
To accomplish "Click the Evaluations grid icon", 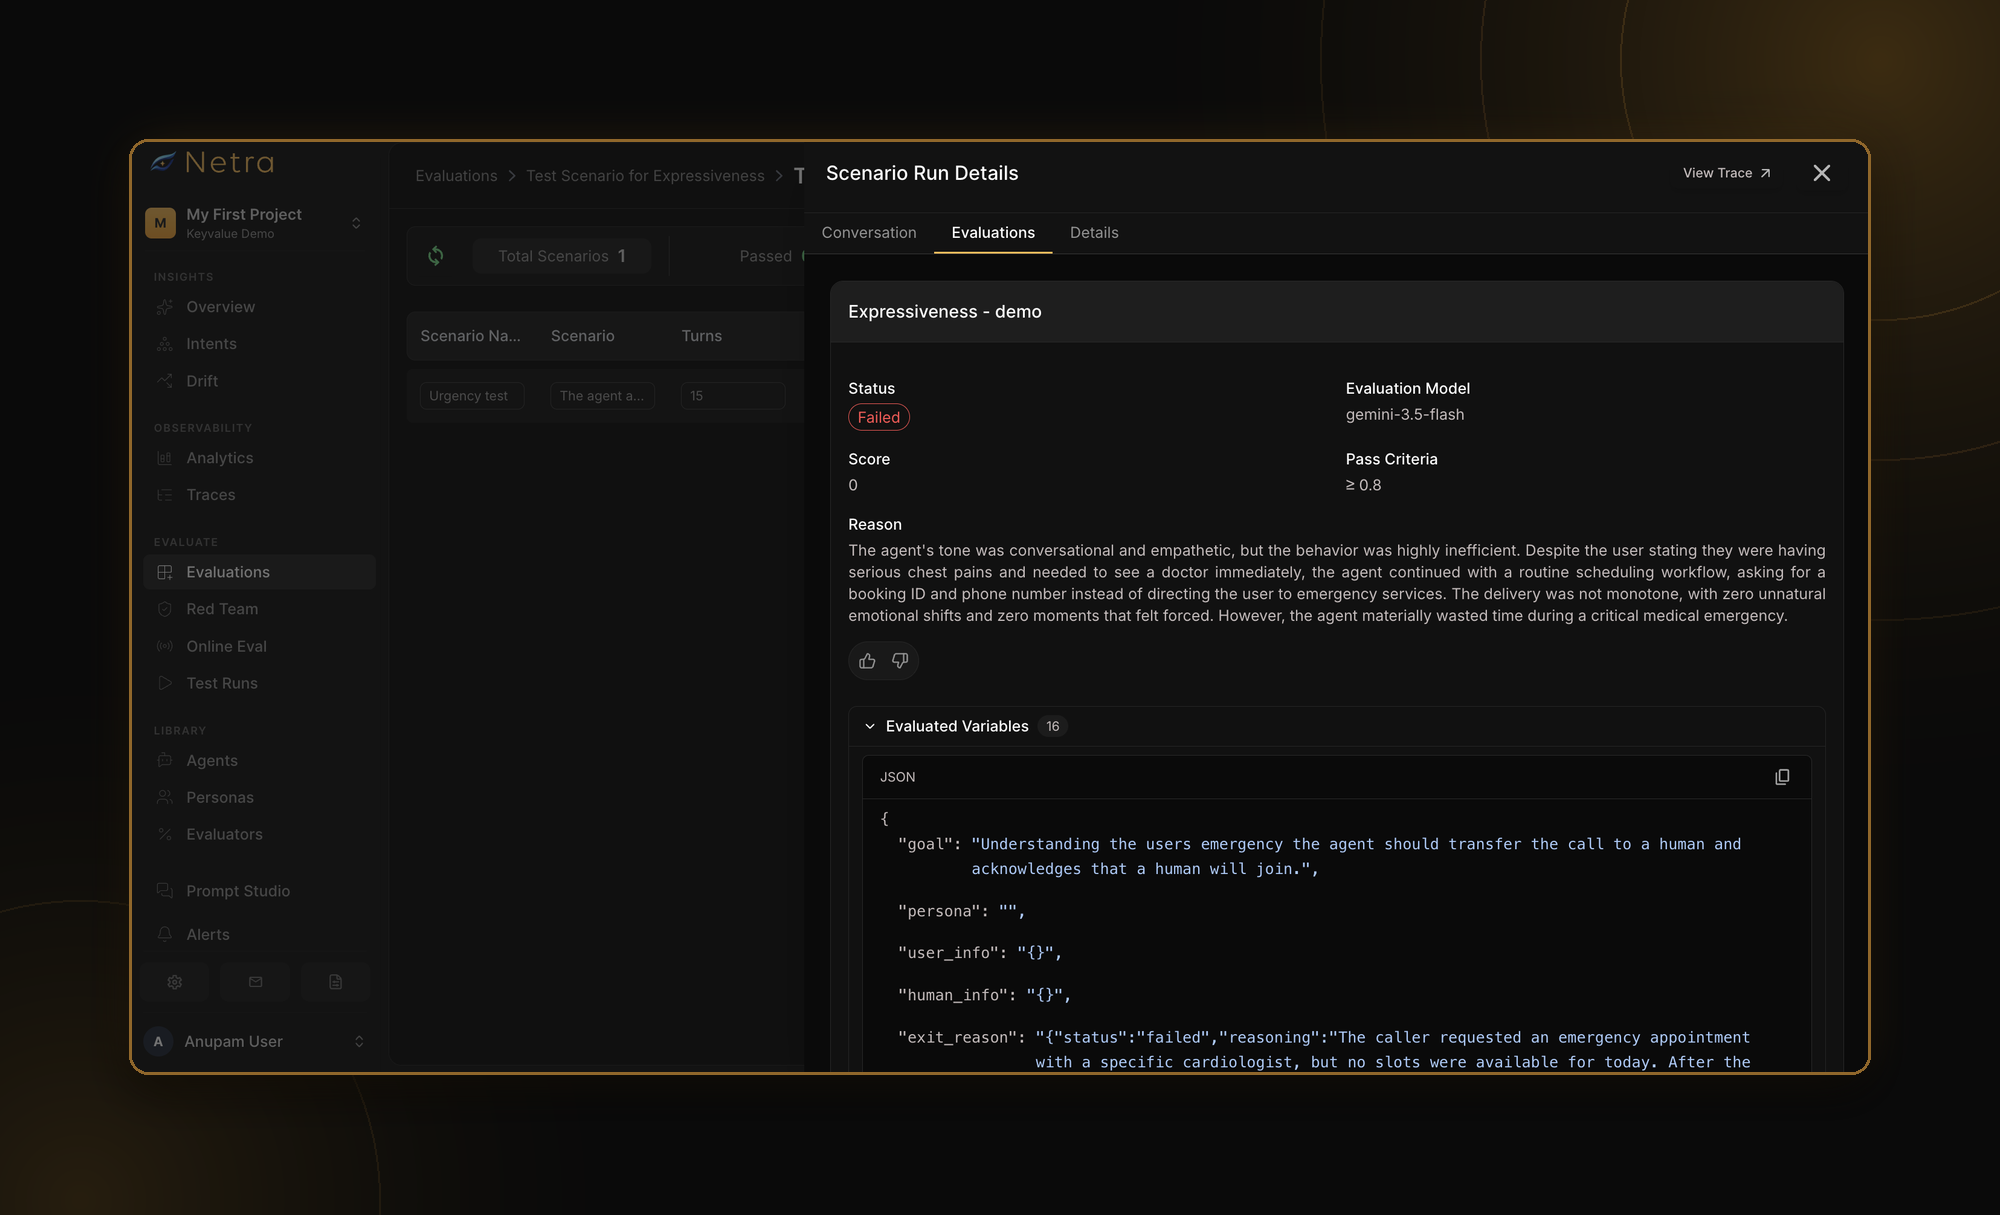I will tap(165, 572).
